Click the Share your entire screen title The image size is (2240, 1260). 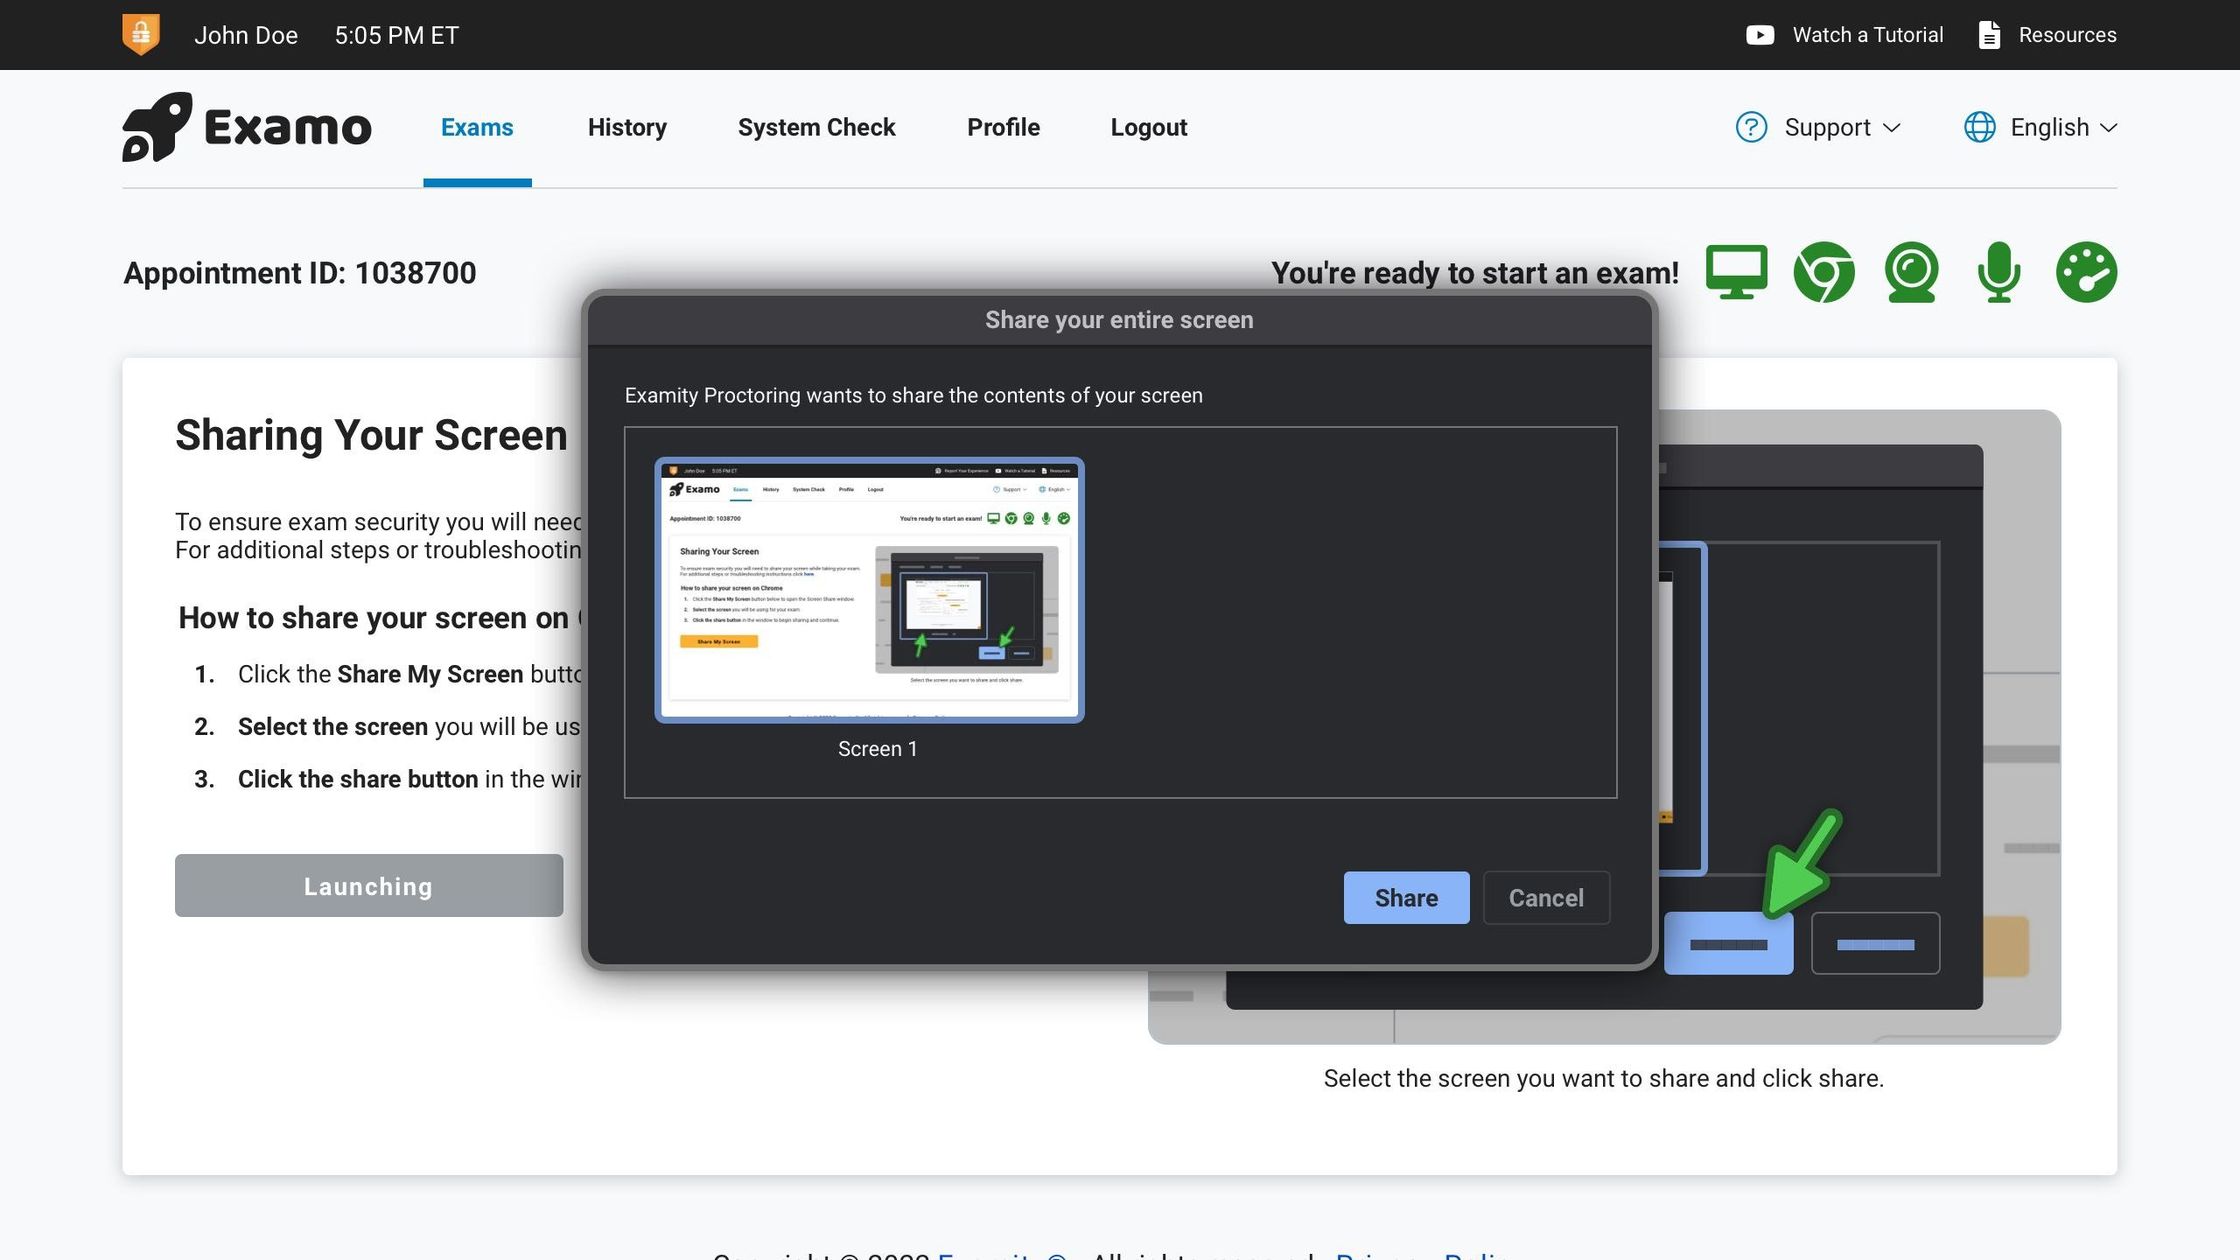point(1119,320)
